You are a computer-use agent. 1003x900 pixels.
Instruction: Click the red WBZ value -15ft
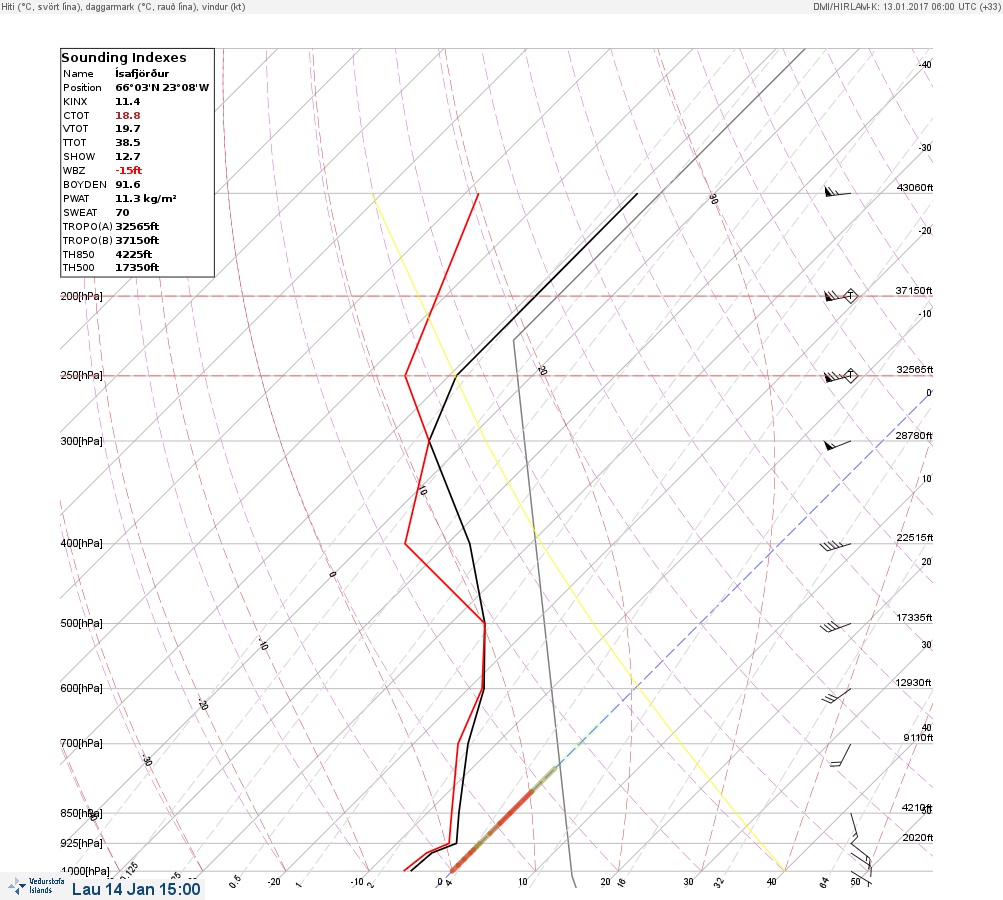pos(129,170)
